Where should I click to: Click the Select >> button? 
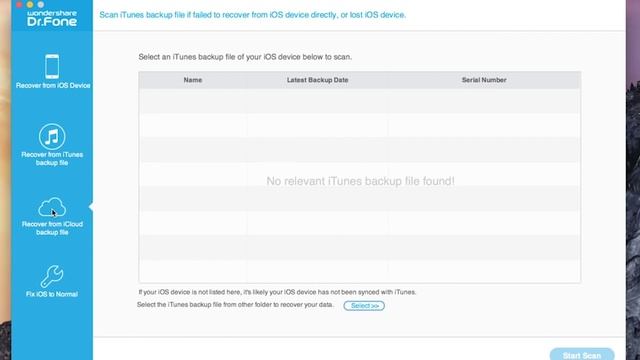(364, 306)
